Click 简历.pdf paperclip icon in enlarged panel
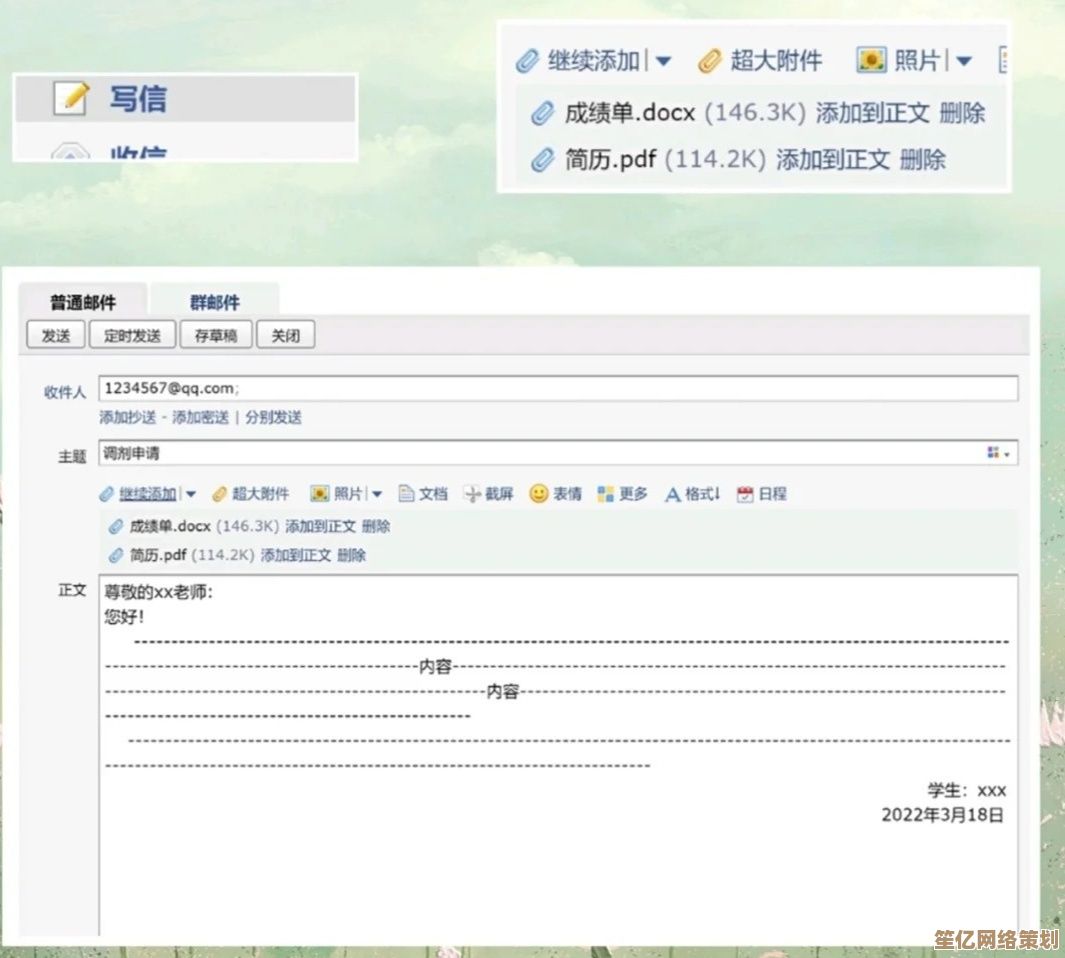 click(542, 160)
